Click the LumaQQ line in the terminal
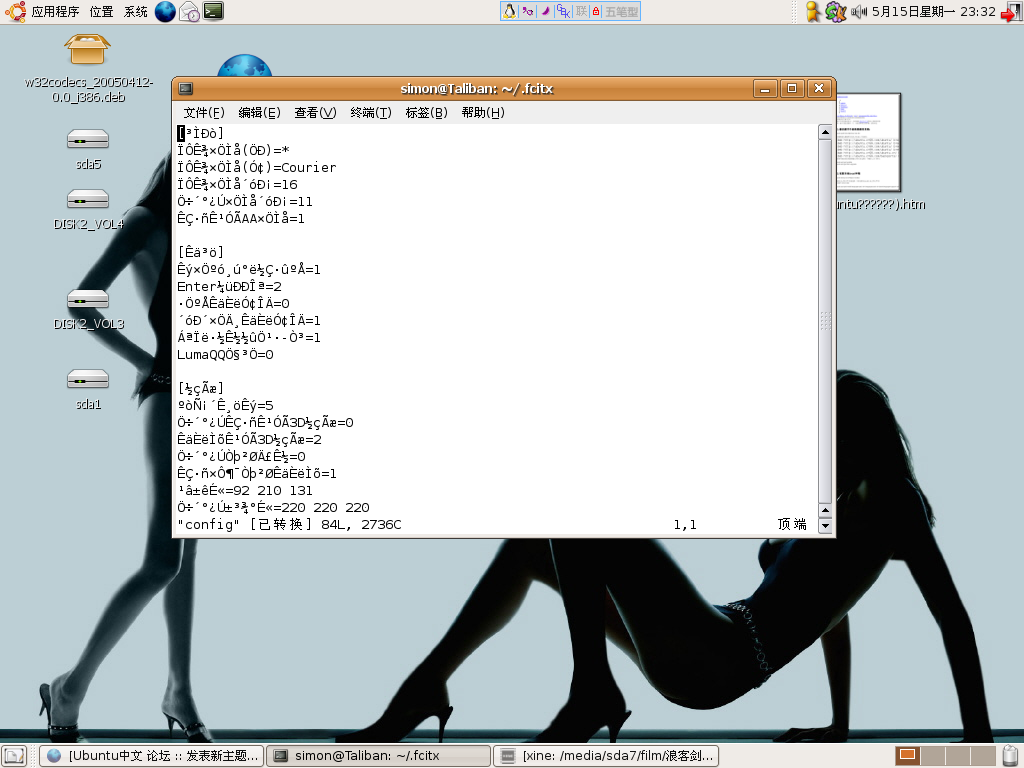Viewport: 1024px width, 768px height. coord(225,355)
